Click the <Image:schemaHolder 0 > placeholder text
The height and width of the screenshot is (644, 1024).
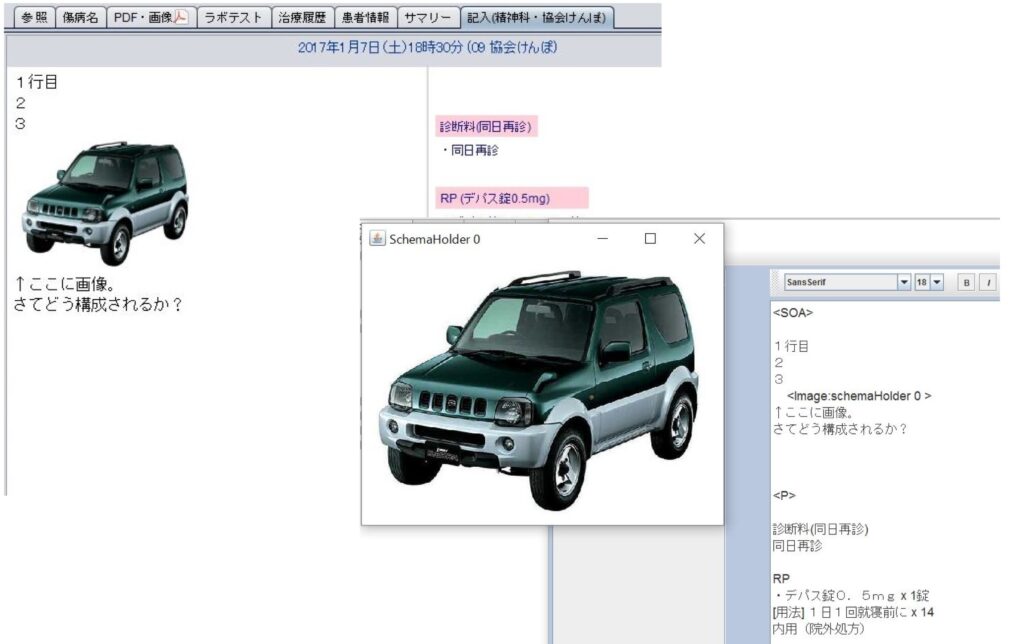pyautogui.click(x=859, y=396)
